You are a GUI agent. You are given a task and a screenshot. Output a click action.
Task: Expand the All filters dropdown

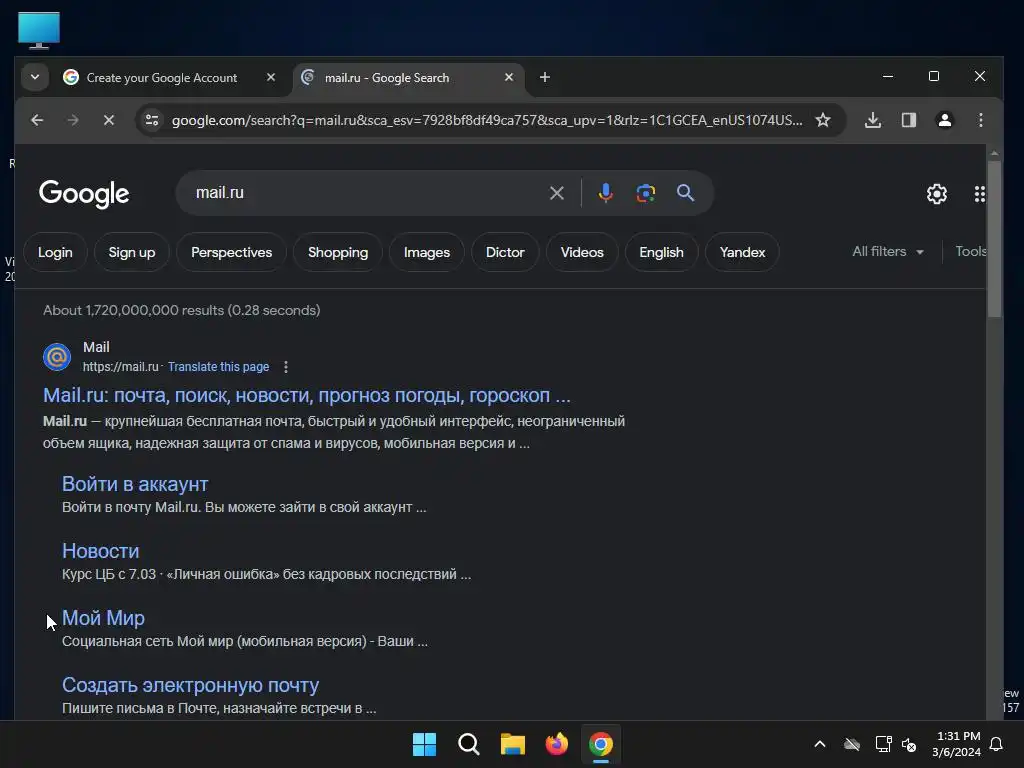[888, 251]
